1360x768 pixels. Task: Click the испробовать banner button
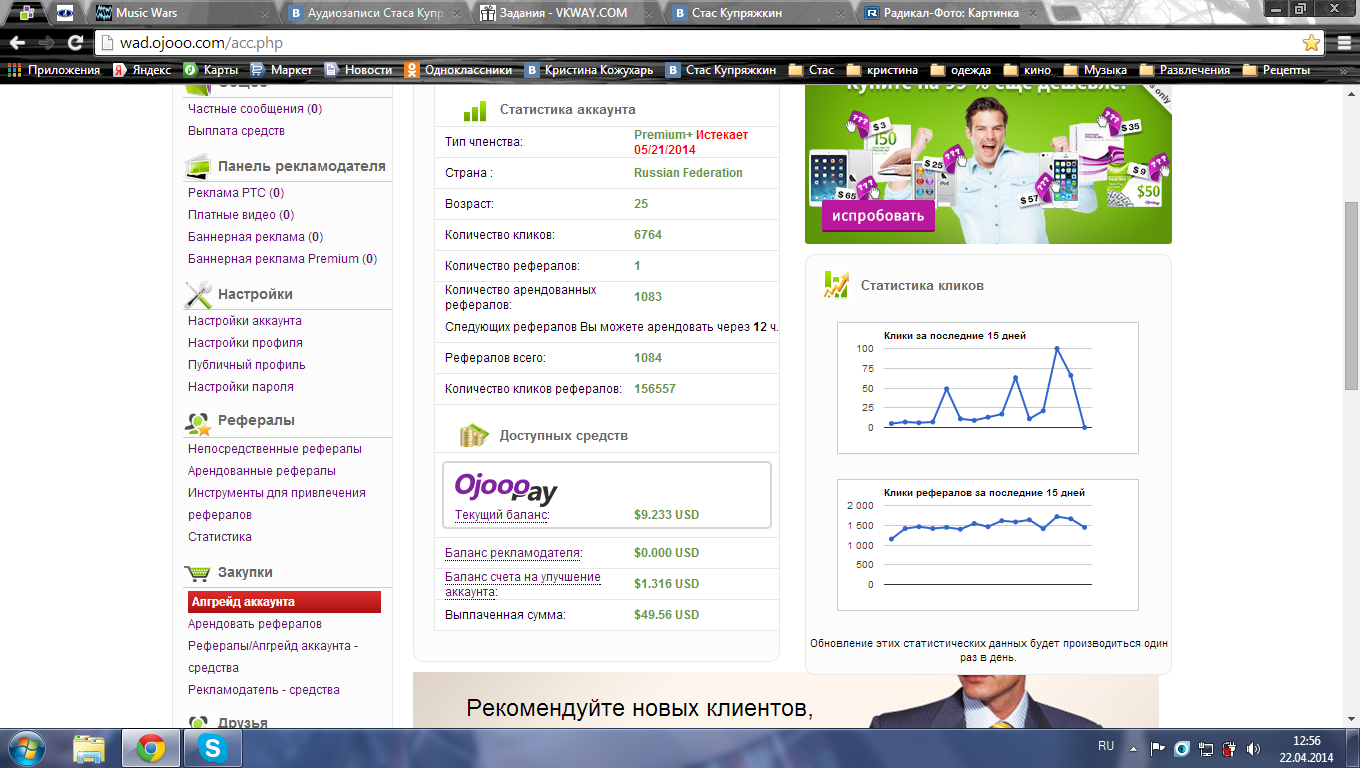click(878, 216)
